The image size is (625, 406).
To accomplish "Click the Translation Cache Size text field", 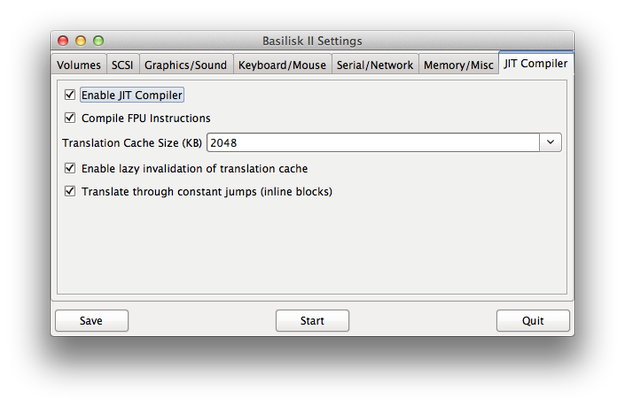I will (373, 142).
